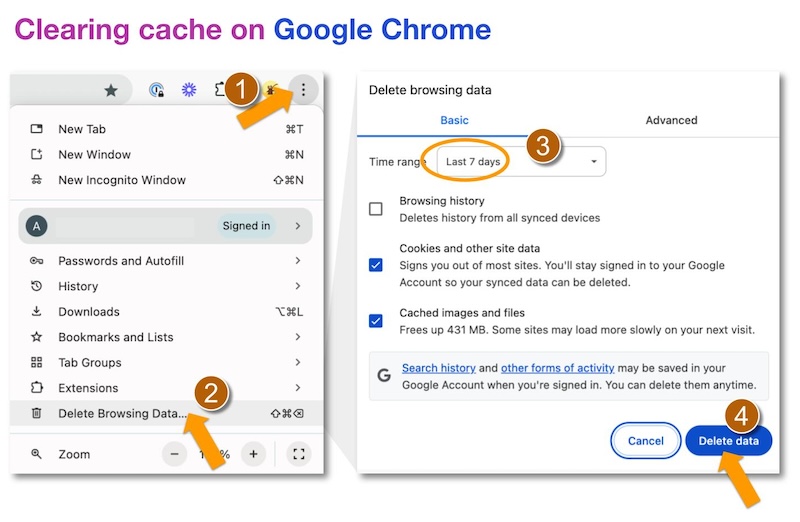The width and height of the screenshot is (800, 522).
Task: Expand the Signed in profile chevron
Action: tap(298, 226)
